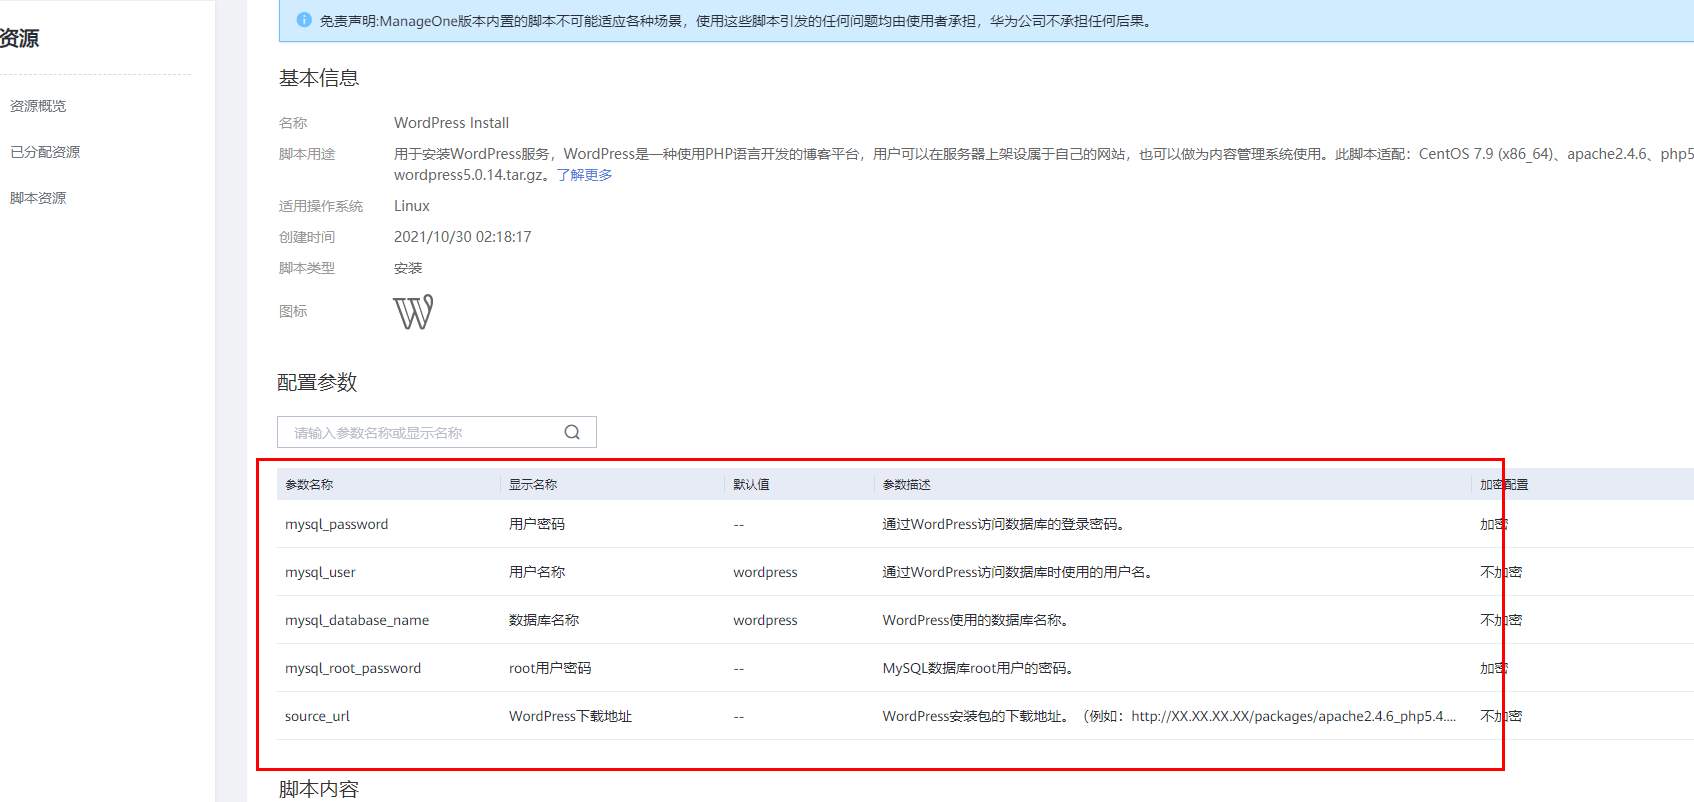Click the 脚本内容 section heading
This screenshot has height=802, width=1694.
click(319, 788)
